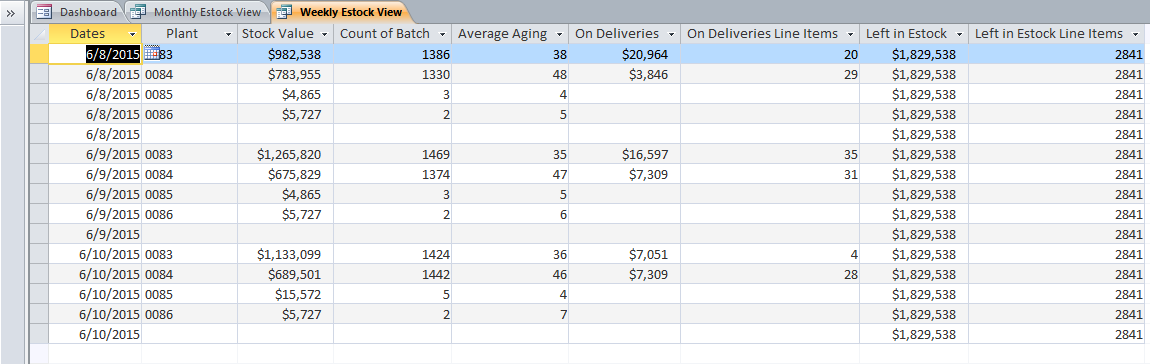Screen dimensions: 1150x364
Task: Select the row selector of 6/10/2015 0086
Action: point(39,313)
